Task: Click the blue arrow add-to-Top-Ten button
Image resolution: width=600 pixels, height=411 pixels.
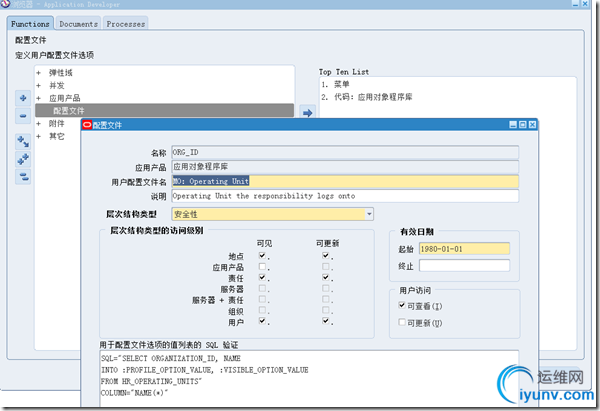Action: click(x=307, y=113)
